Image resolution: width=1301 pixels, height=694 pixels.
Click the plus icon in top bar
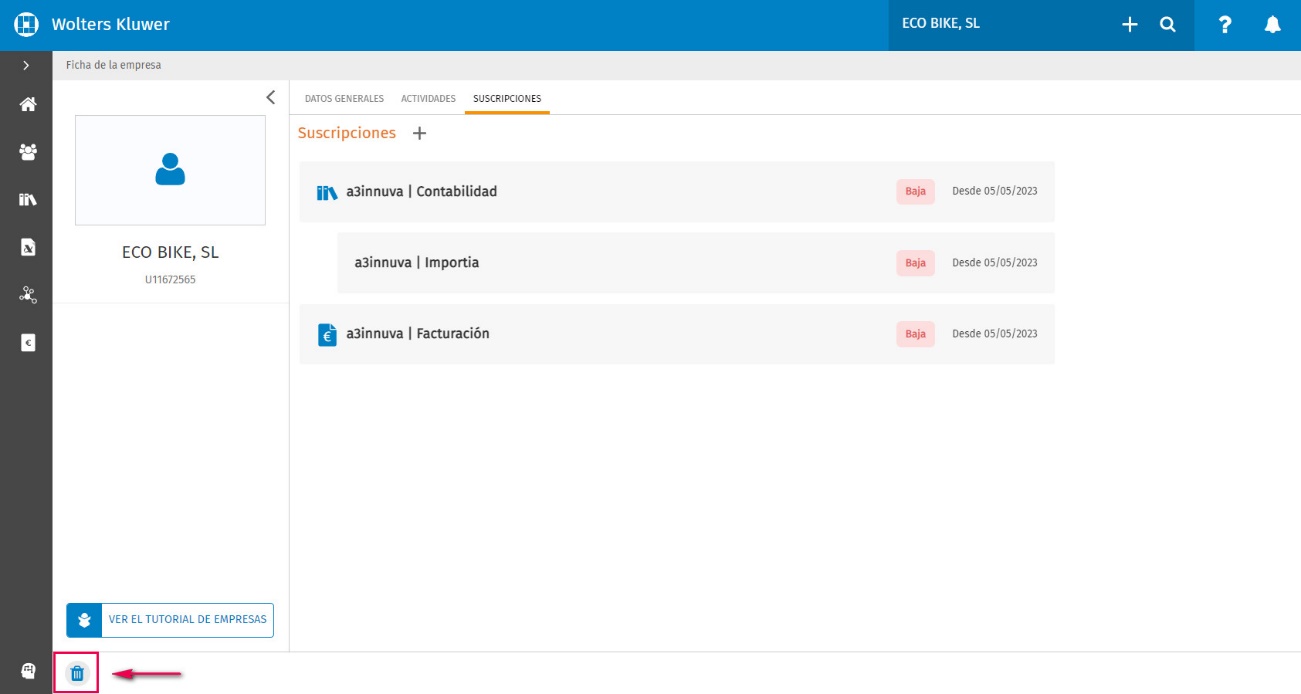(1130, 25)
